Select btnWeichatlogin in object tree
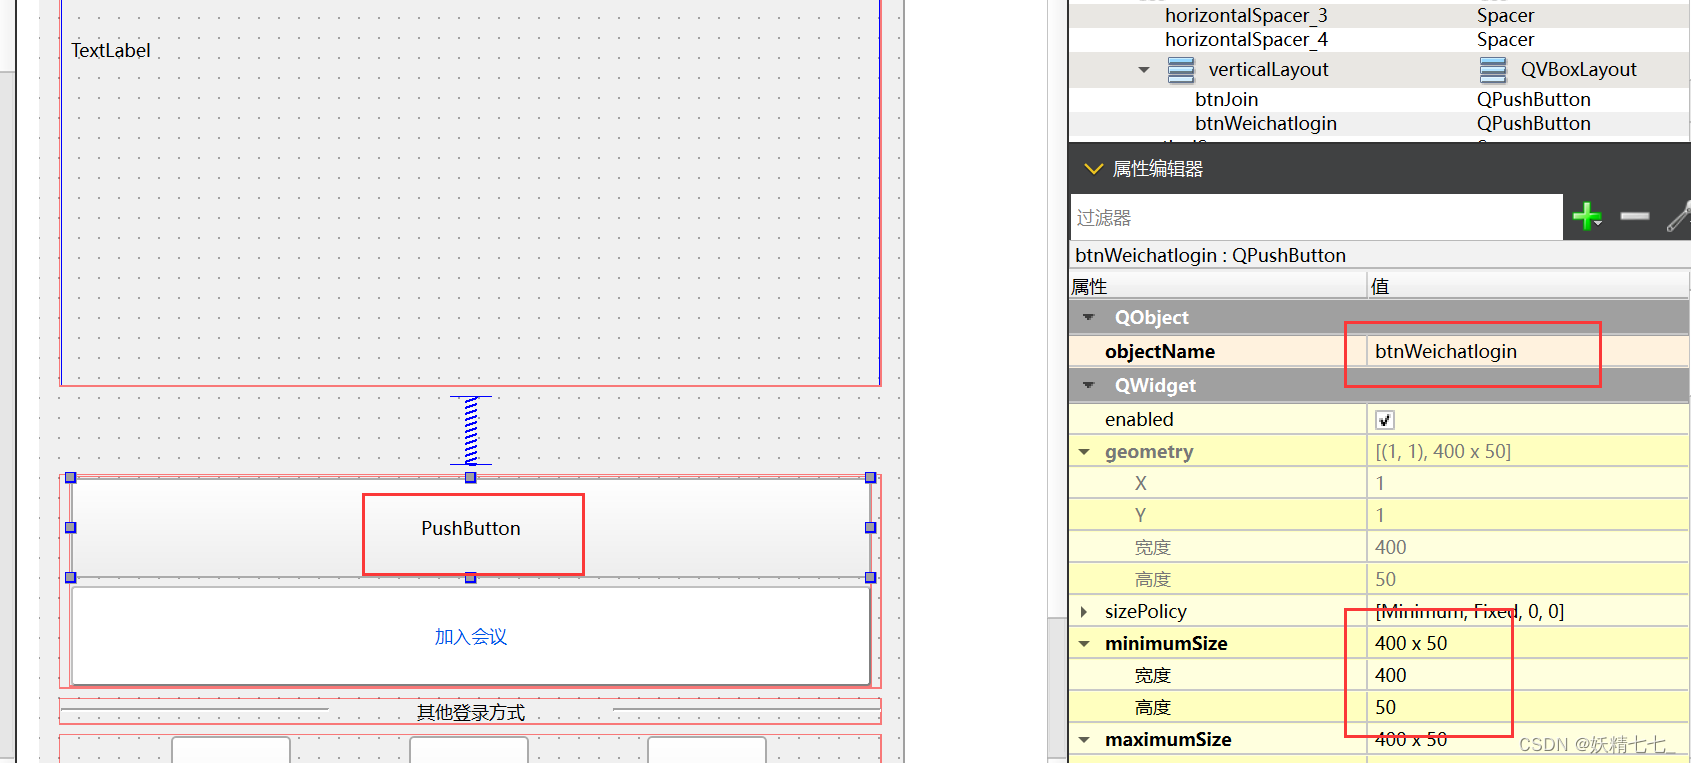 1265,123
